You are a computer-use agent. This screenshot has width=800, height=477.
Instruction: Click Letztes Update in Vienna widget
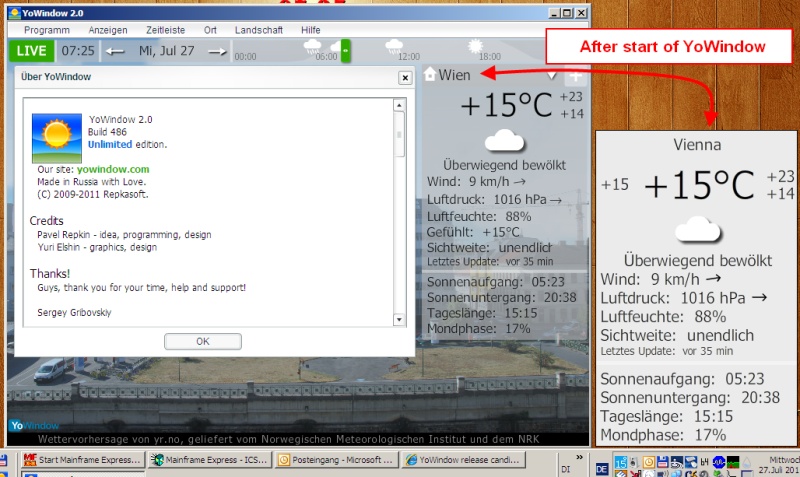pos(666,351)
